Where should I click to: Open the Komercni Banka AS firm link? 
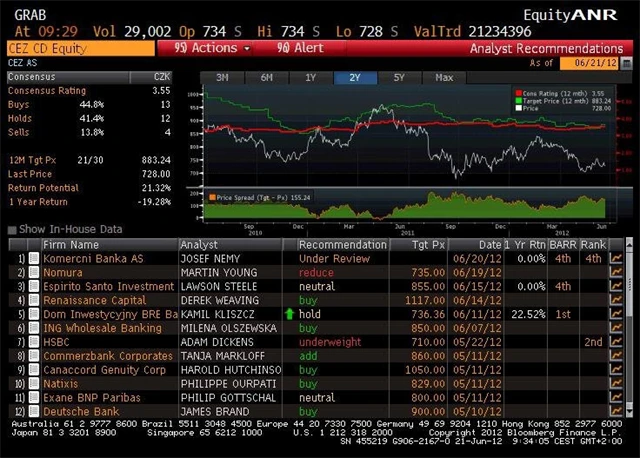tap(93, 258)
